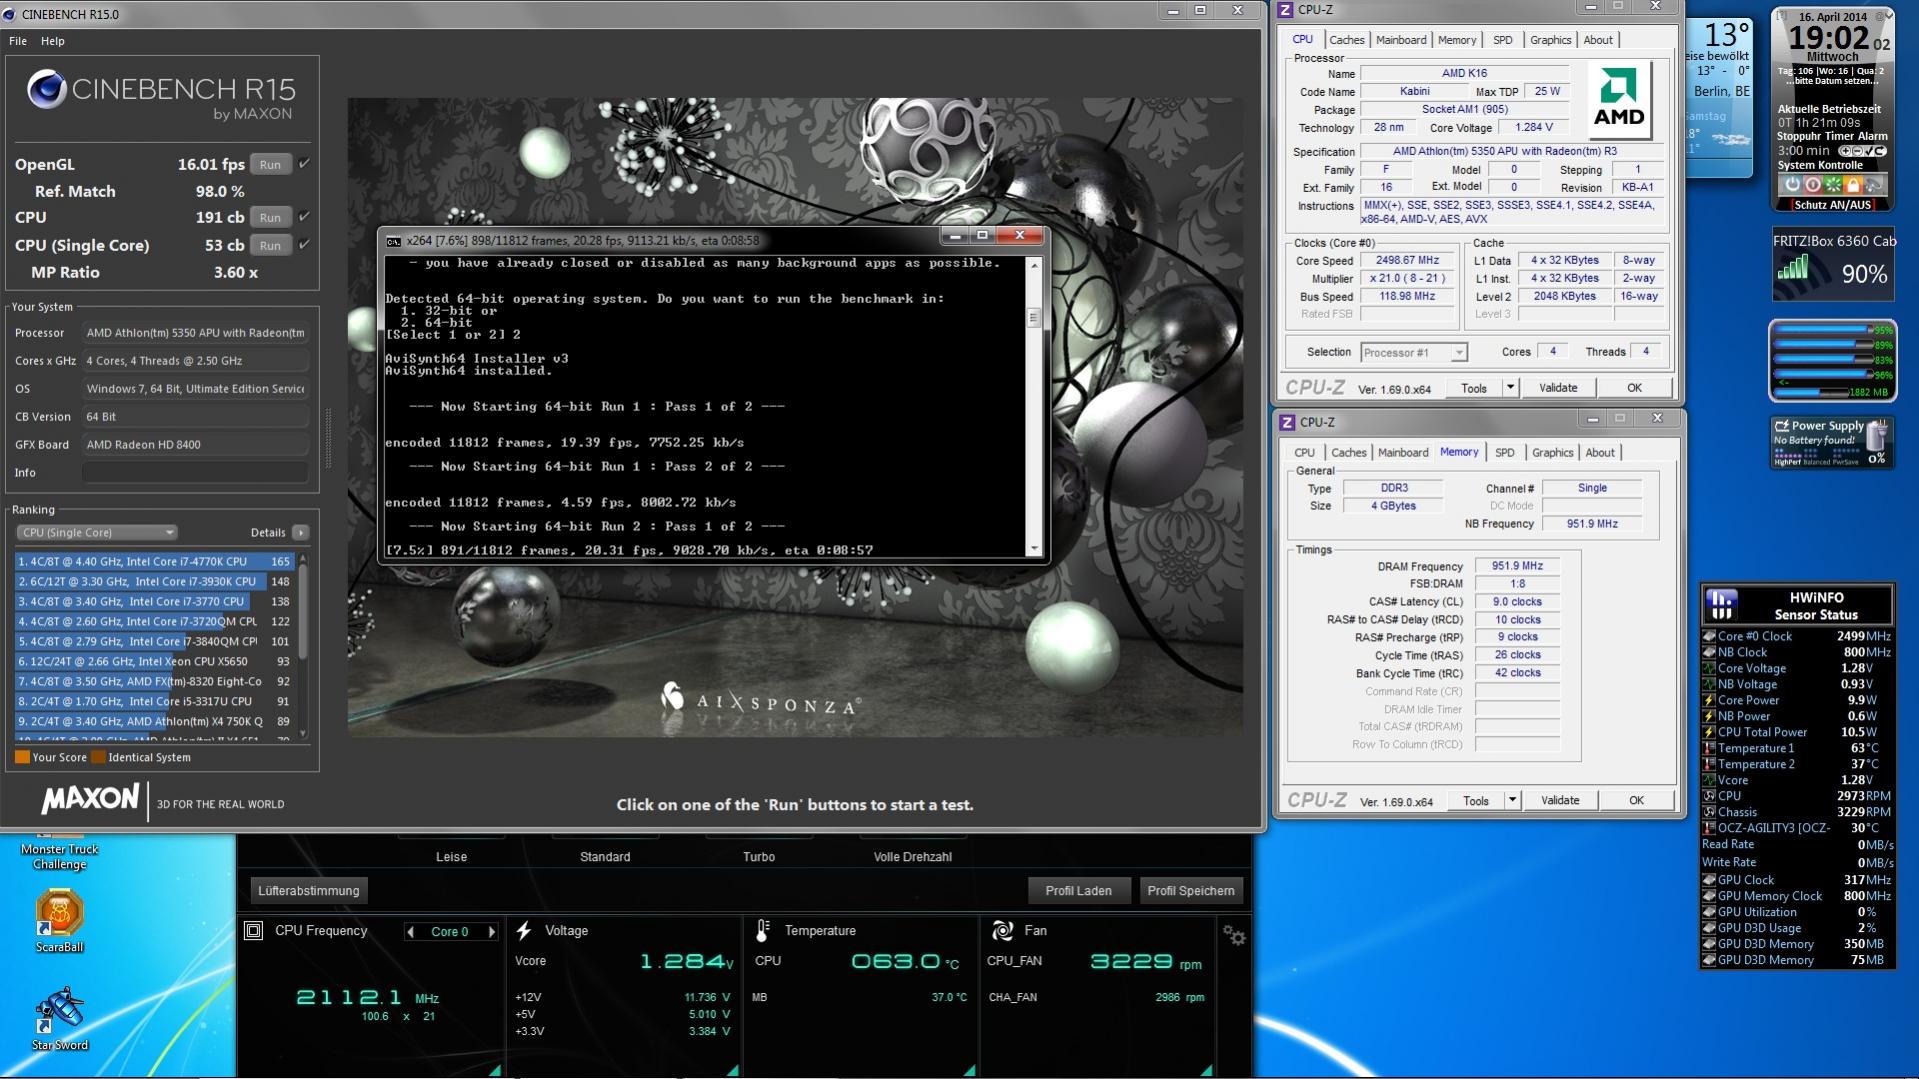
Task: Open the gear settings of the monitoring panel
Action: 1234,935
